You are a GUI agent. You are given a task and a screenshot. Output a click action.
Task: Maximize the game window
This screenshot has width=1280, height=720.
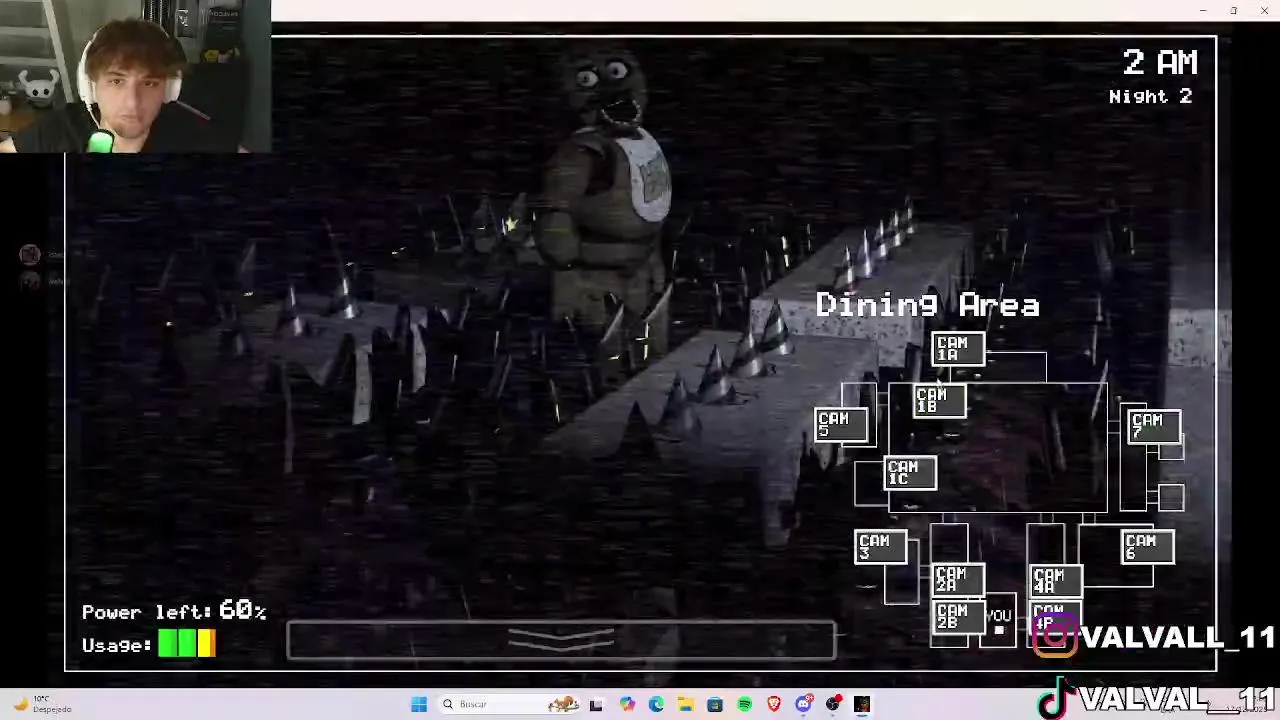(1234, 10)
